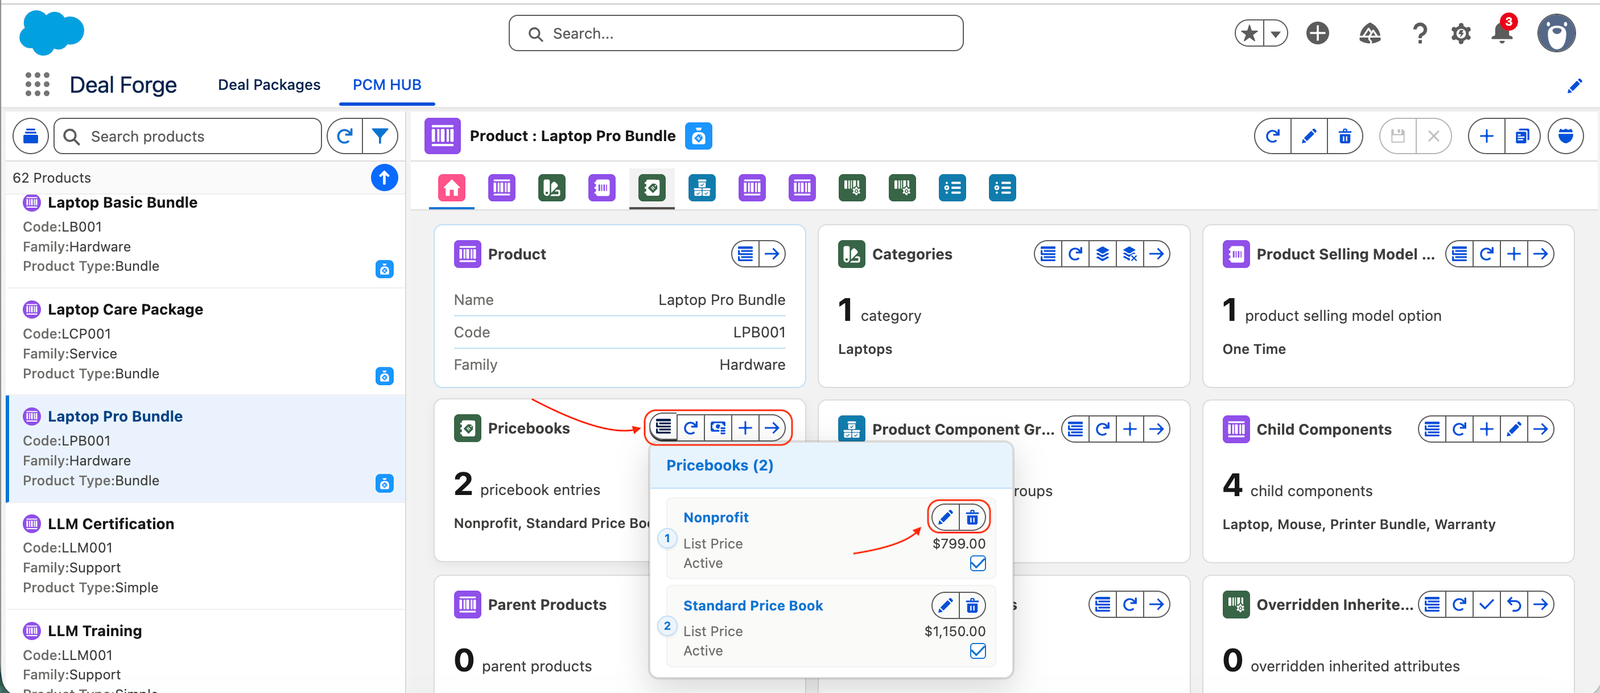The width and height of the screenshot is (1600, 693).
Task: Go to the Home tab icon
Action: click(452, 187)
